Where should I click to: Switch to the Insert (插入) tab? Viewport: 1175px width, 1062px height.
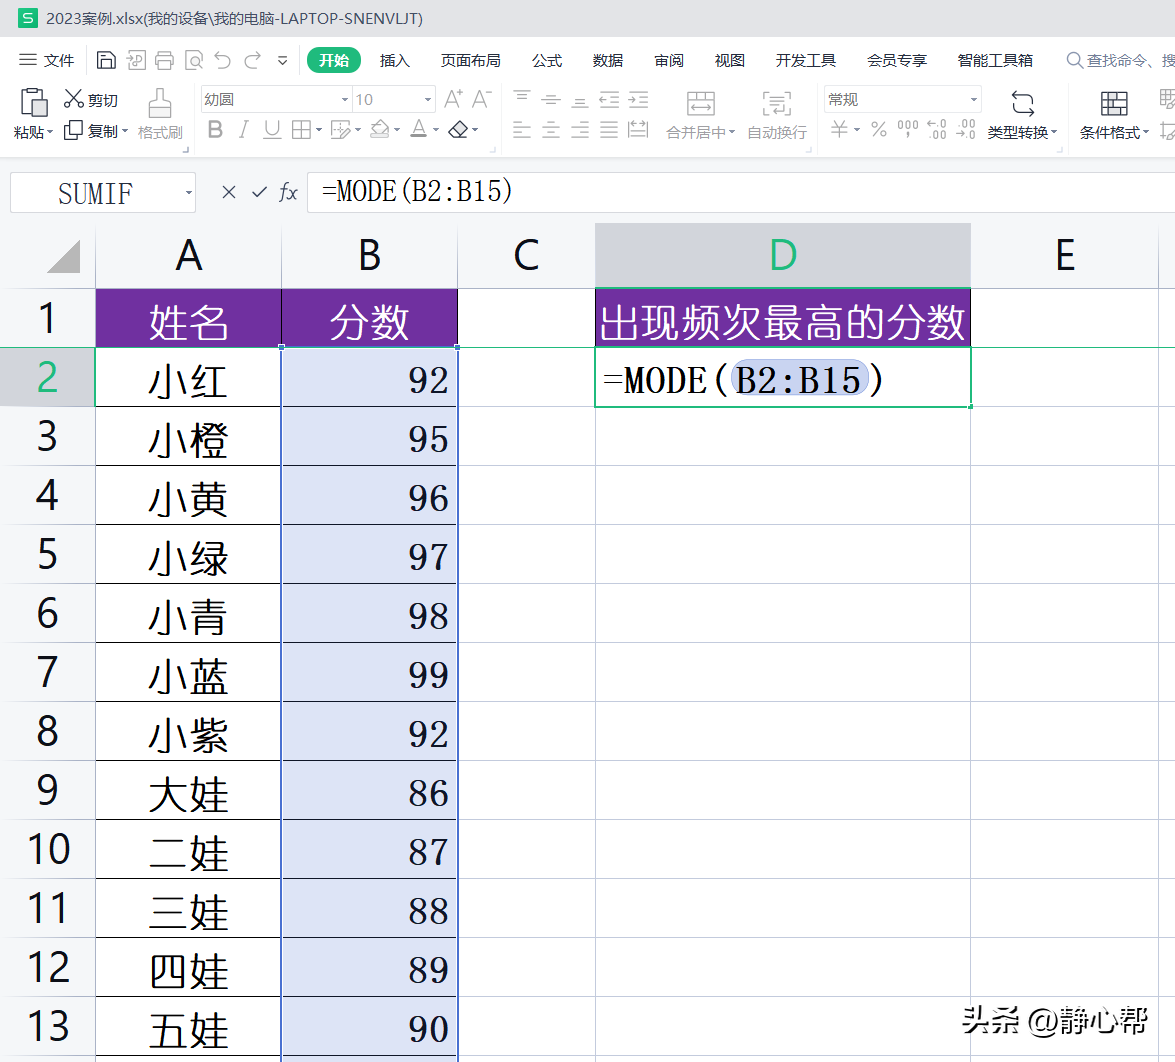394,61
